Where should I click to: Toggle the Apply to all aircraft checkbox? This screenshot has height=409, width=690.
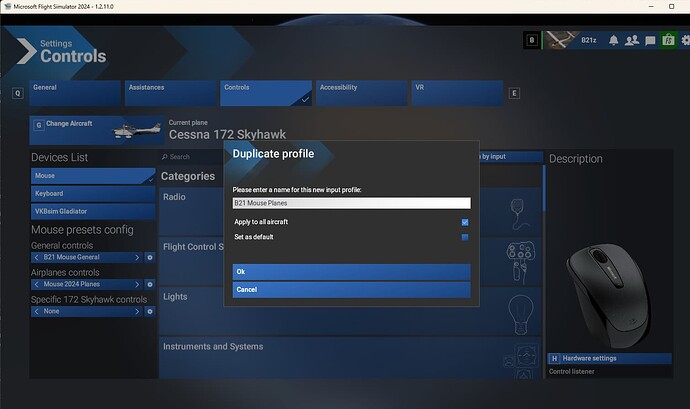(x=465, y=222)
